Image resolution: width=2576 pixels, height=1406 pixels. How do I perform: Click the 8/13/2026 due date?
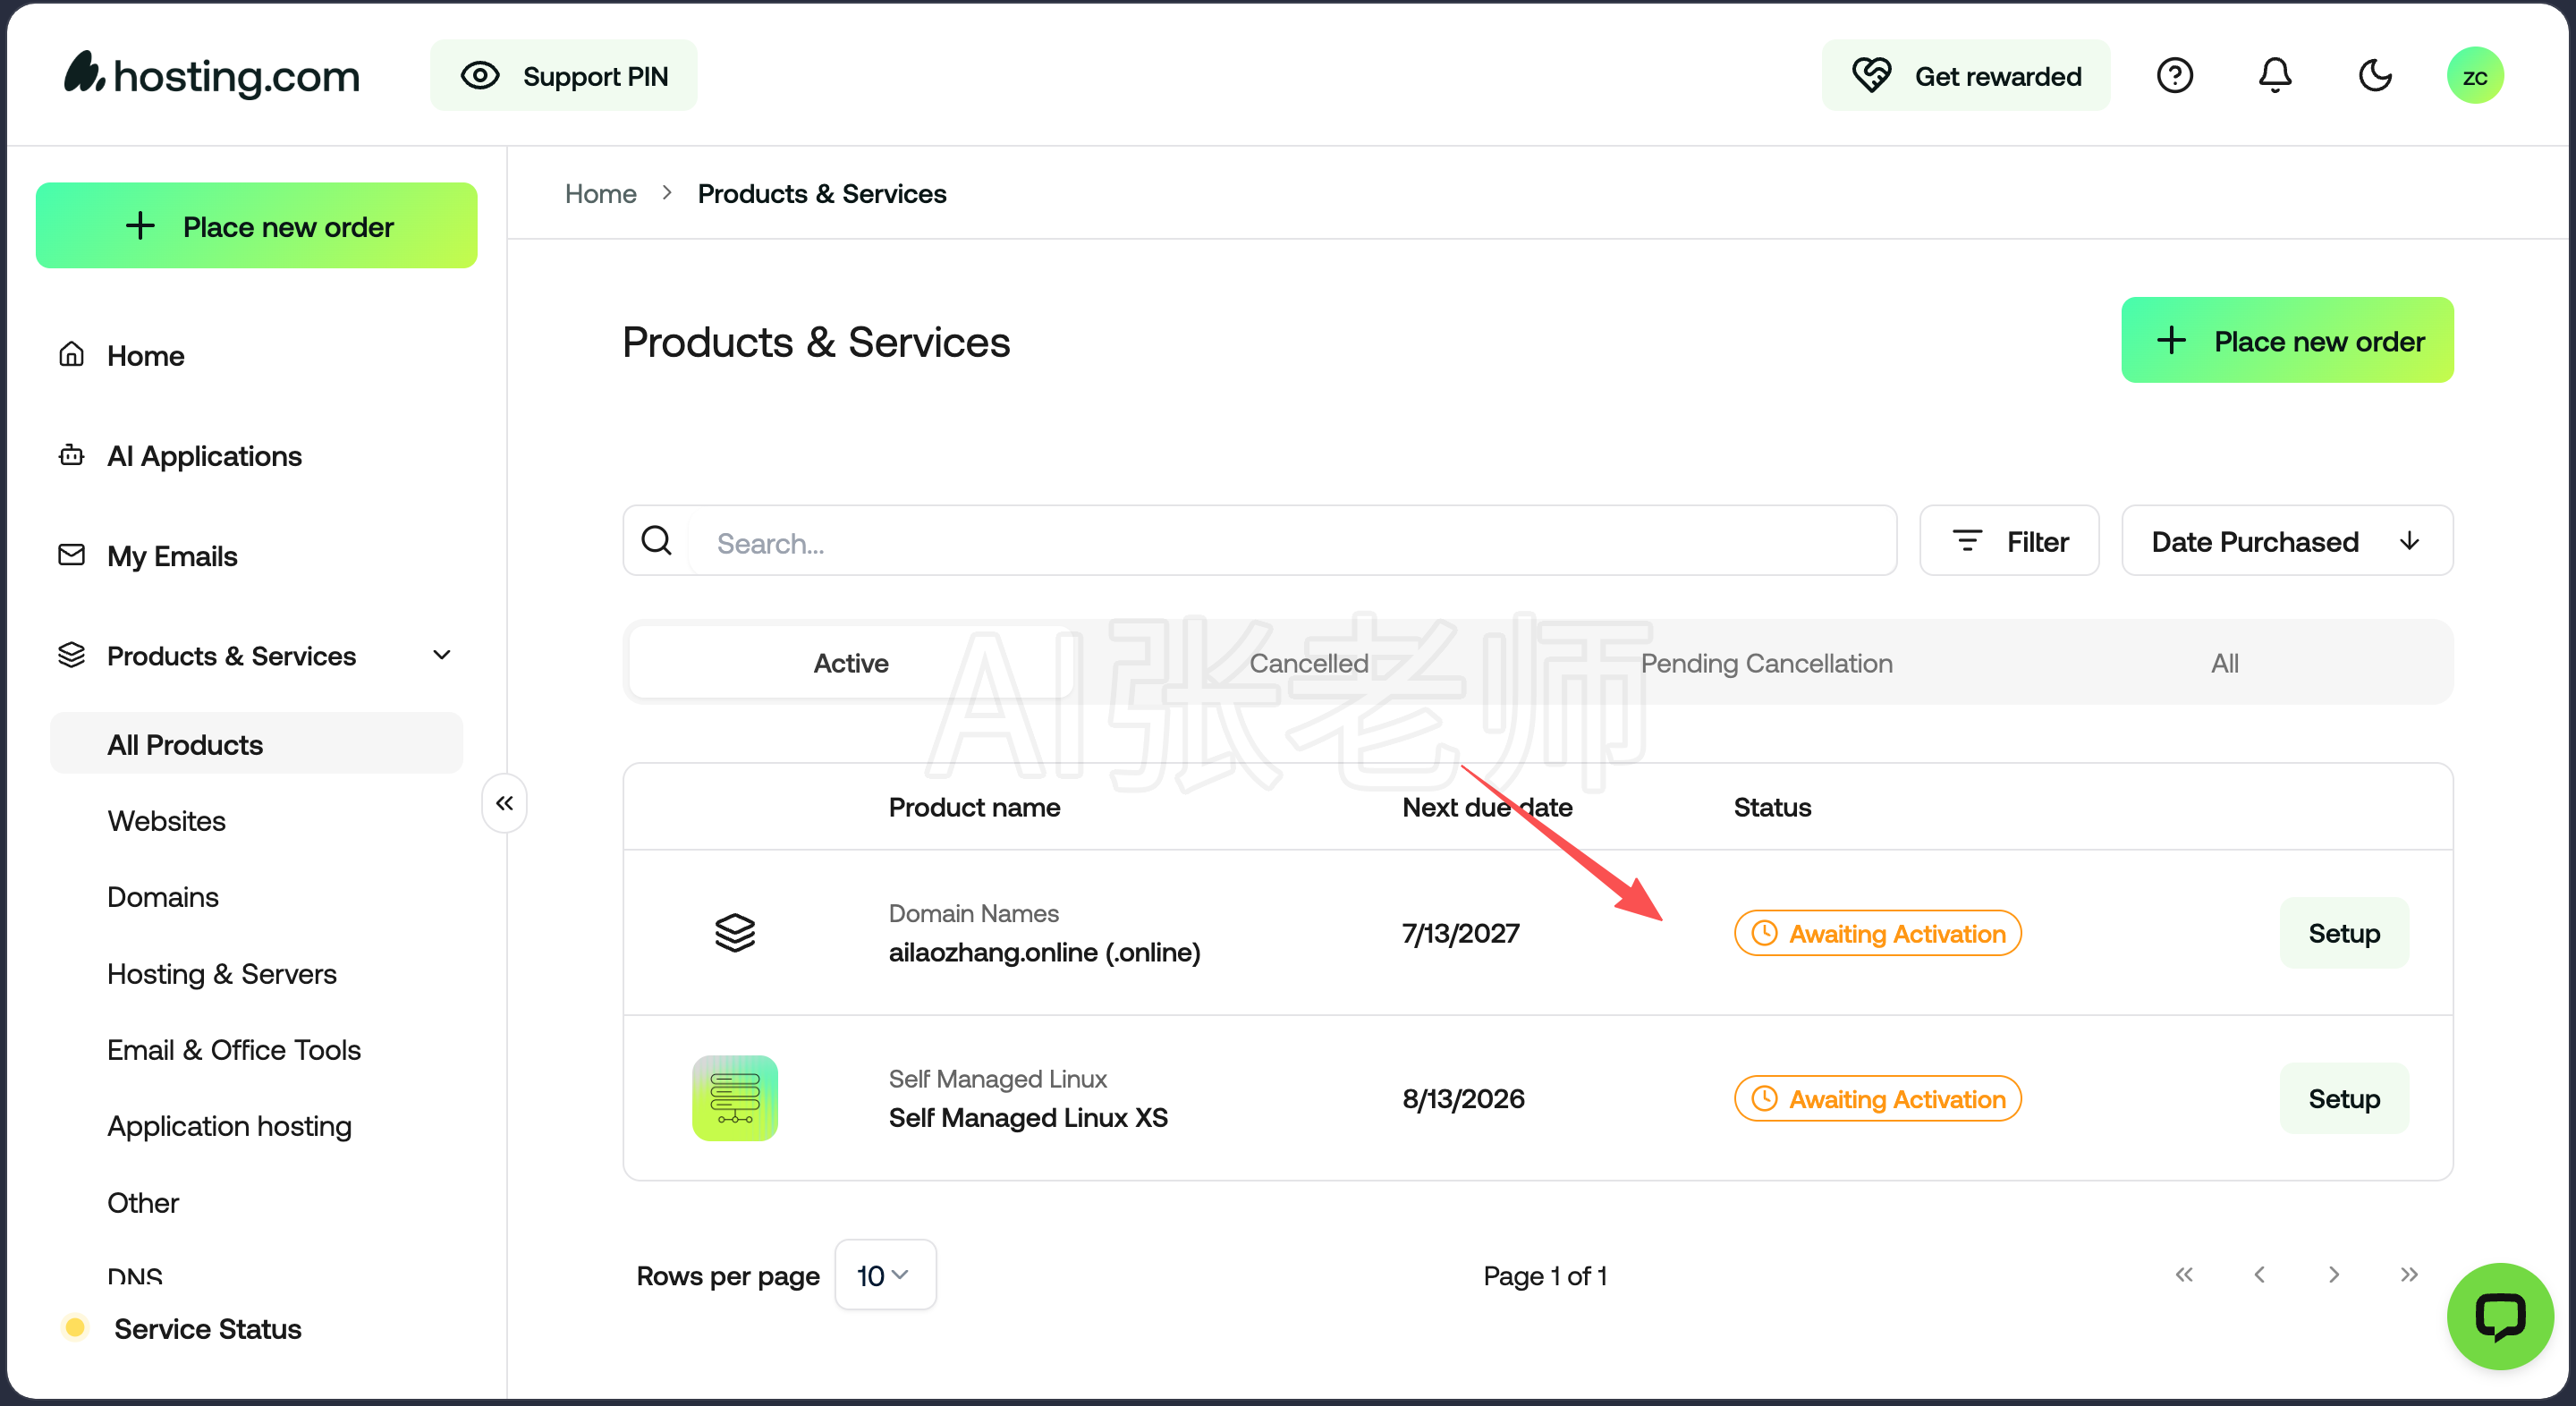click(x=1463, y=1098)
